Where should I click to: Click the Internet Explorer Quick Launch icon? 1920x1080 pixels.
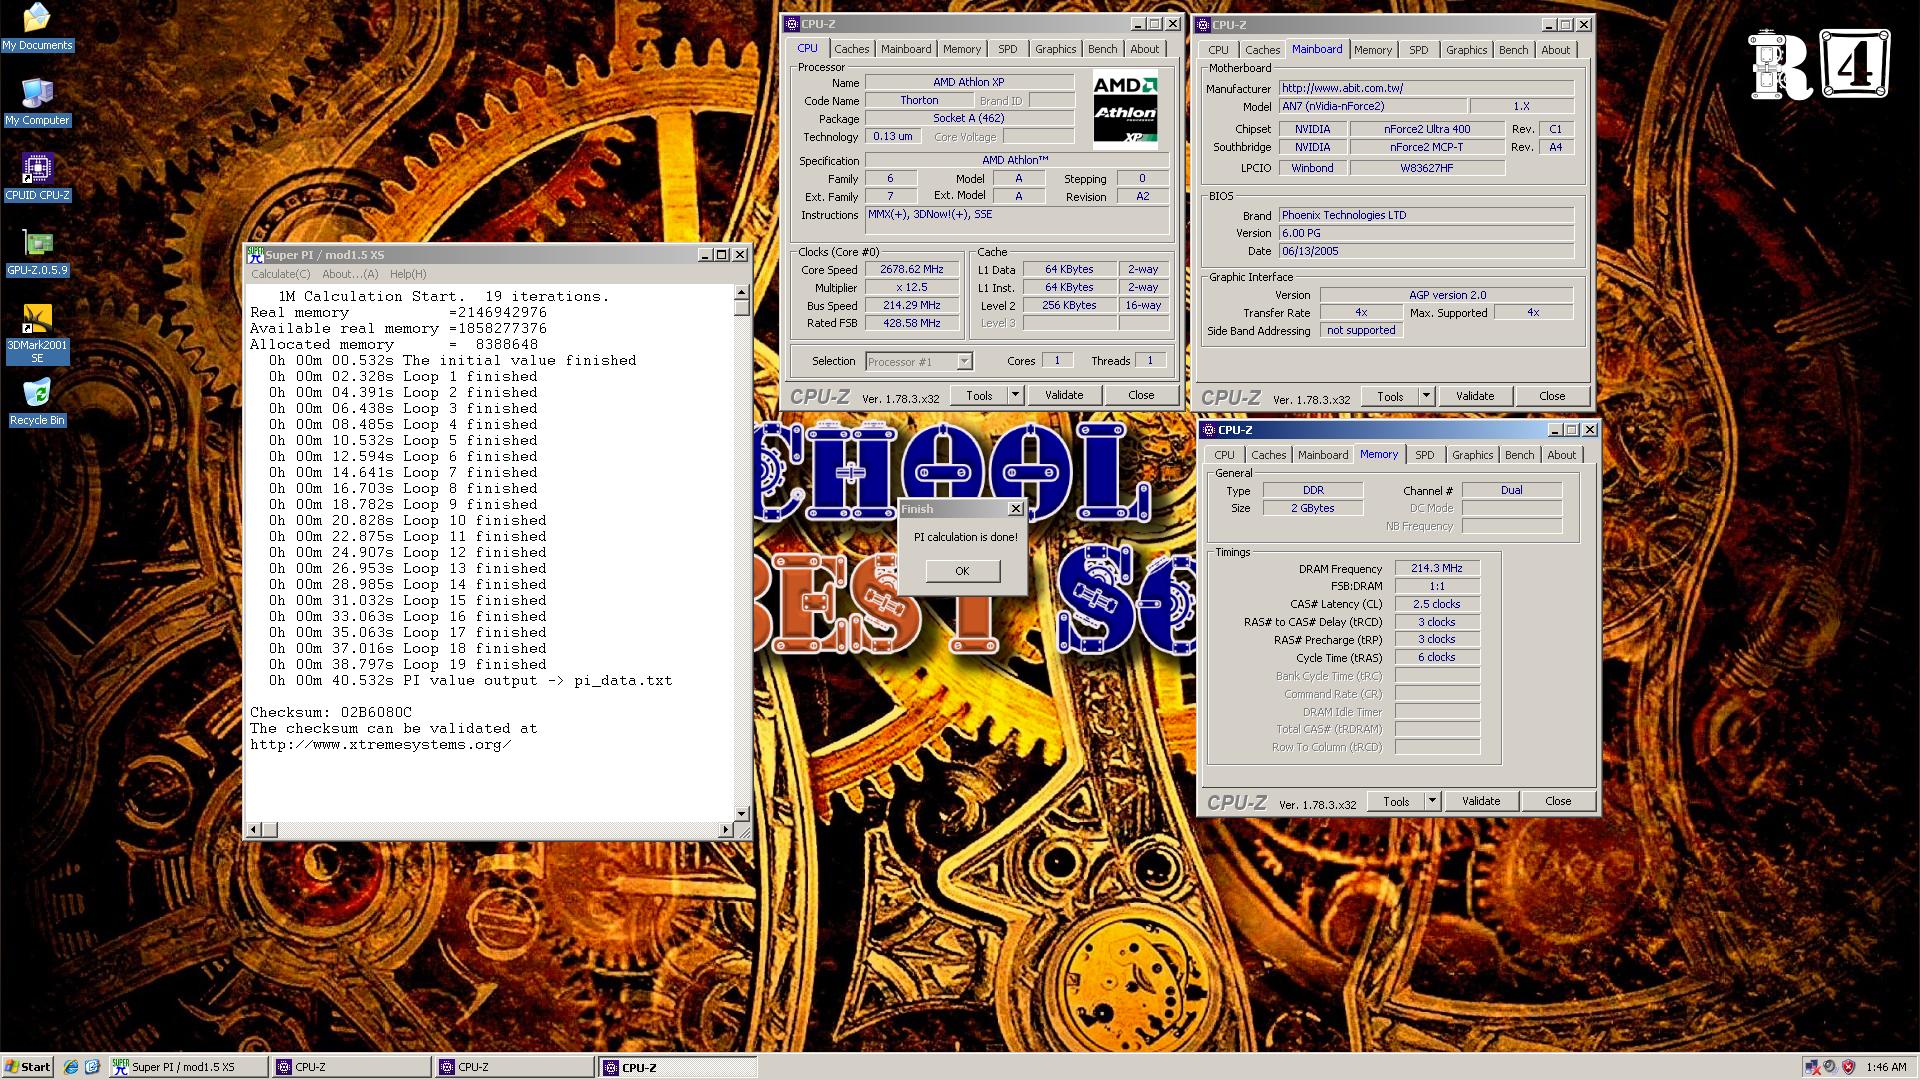coord(71,1067)
